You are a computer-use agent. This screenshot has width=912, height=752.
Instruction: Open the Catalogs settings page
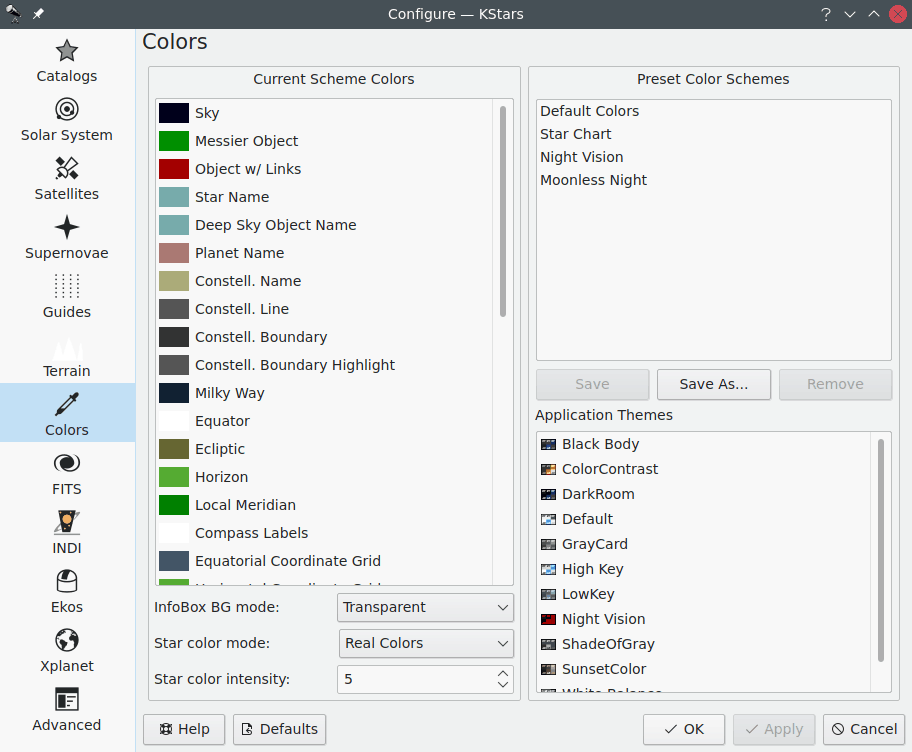tap(67, 60)
